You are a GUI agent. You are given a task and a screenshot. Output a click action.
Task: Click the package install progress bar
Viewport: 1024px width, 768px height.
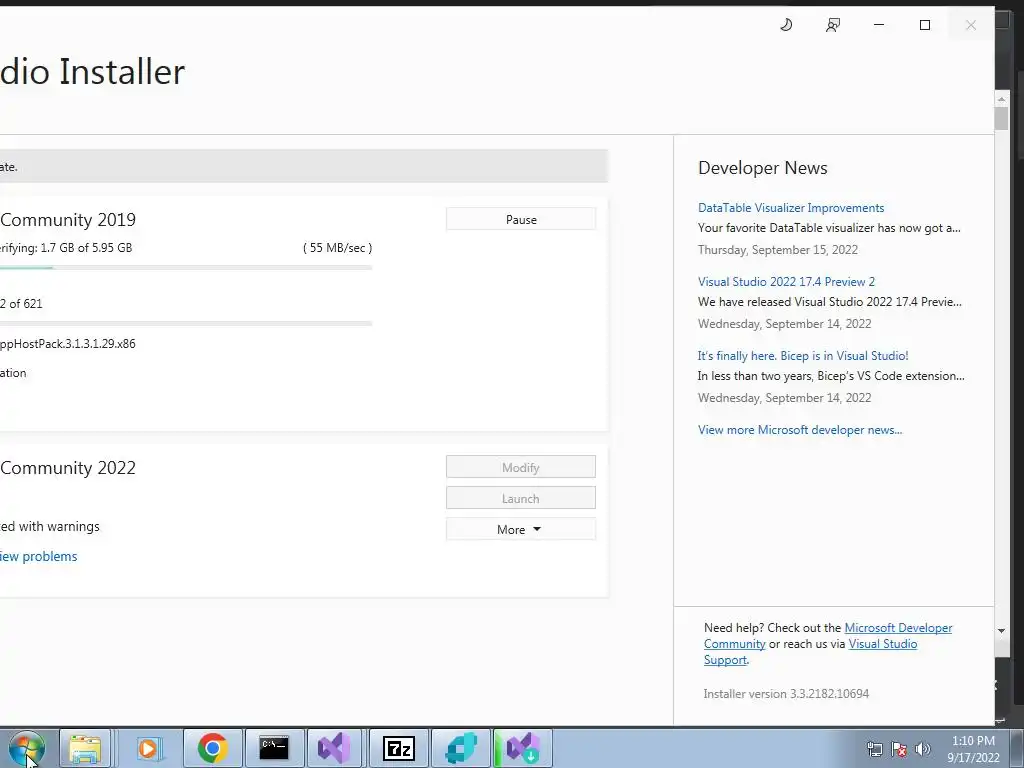click(x=186, y=323)
